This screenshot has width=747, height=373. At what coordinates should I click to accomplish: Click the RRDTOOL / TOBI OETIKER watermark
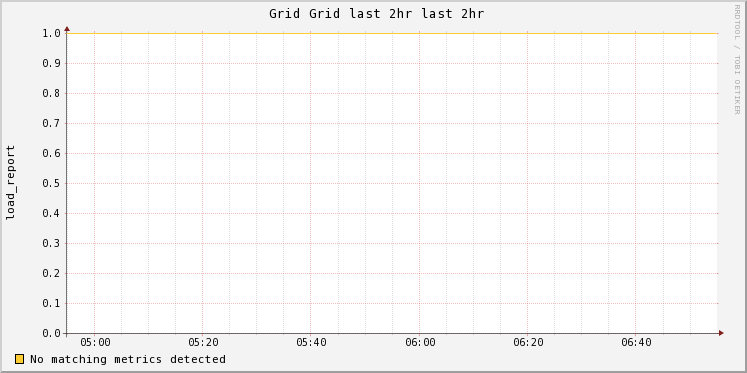click(x=737, y=59)
